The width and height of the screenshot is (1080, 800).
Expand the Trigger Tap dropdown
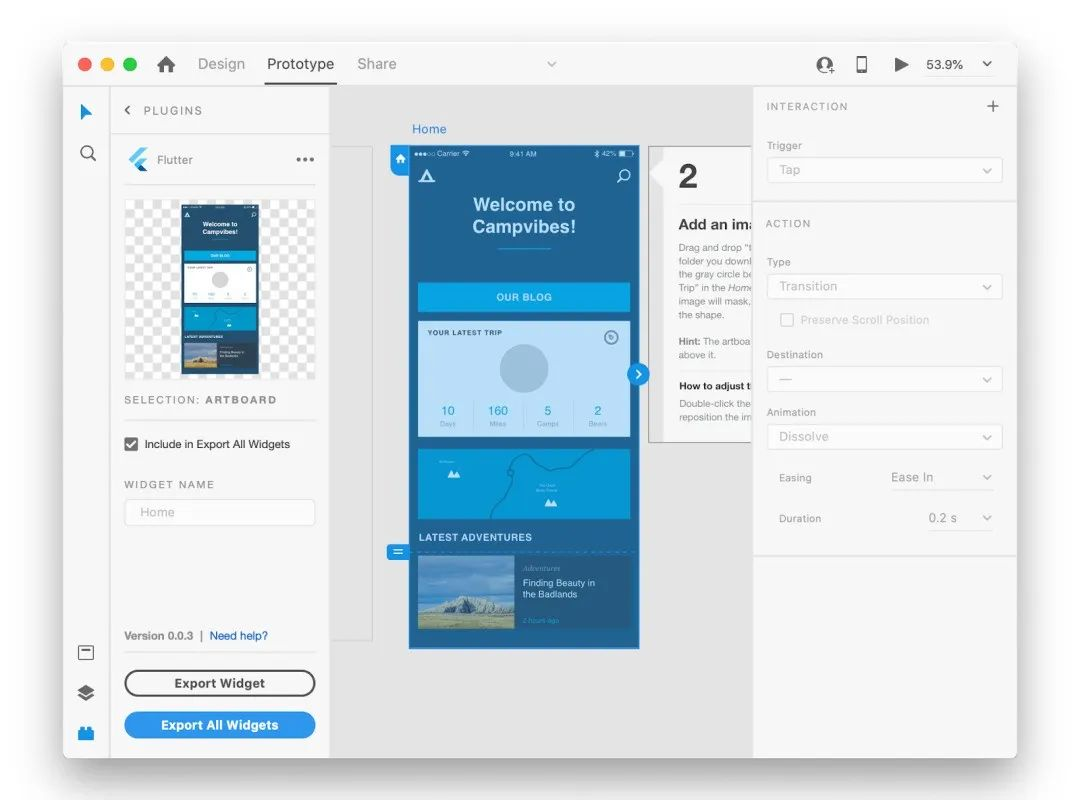pos(884,170)
